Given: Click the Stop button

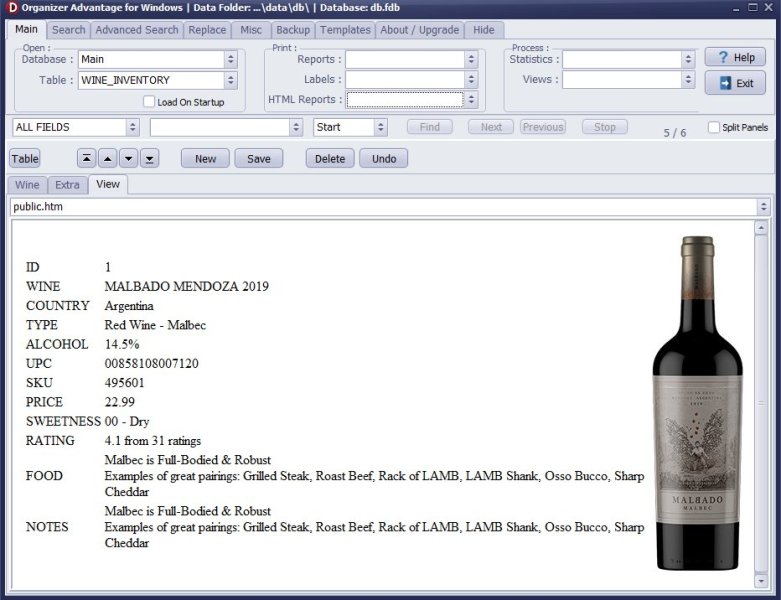Looking at the screenshot, I should point(605,127).
